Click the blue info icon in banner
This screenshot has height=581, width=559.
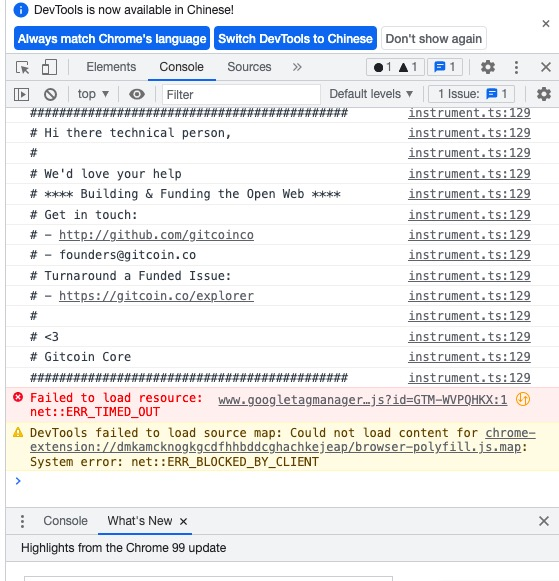click(x=21, y=10)
